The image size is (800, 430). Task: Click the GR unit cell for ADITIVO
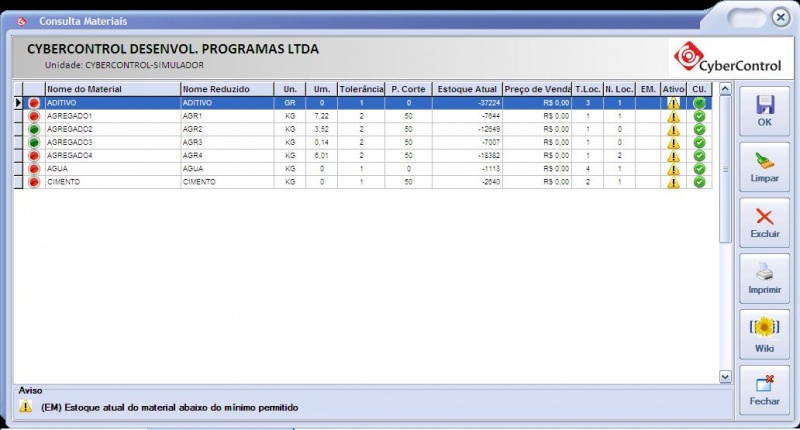290,103
